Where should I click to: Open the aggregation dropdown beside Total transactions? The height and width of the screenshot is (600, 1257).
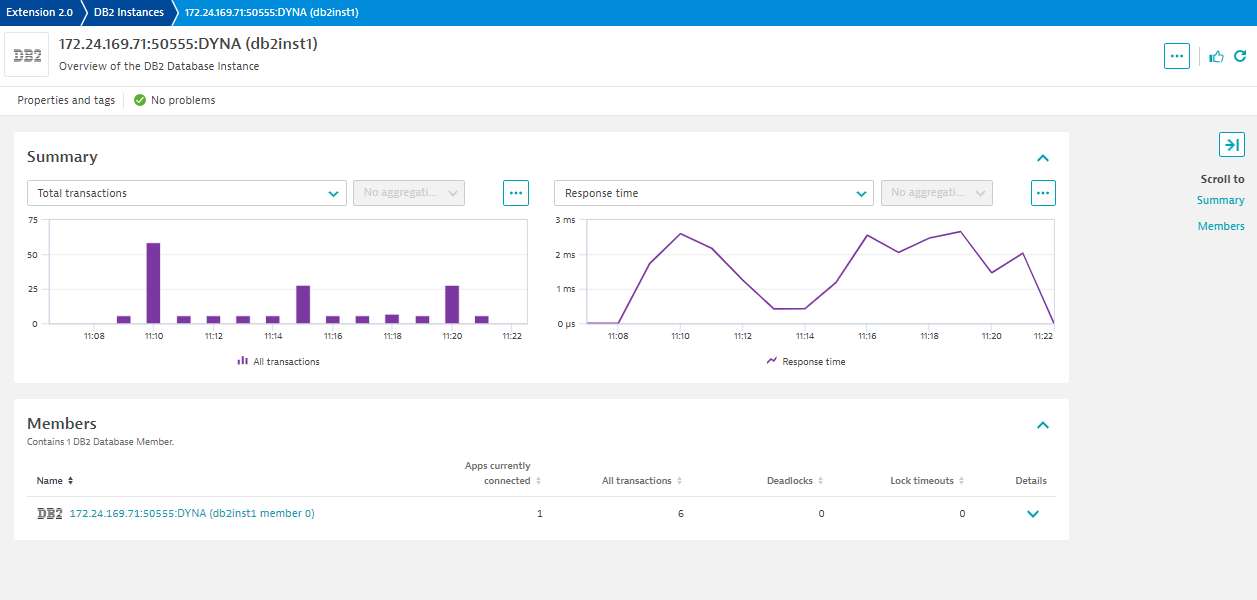[x=409, y=193]
